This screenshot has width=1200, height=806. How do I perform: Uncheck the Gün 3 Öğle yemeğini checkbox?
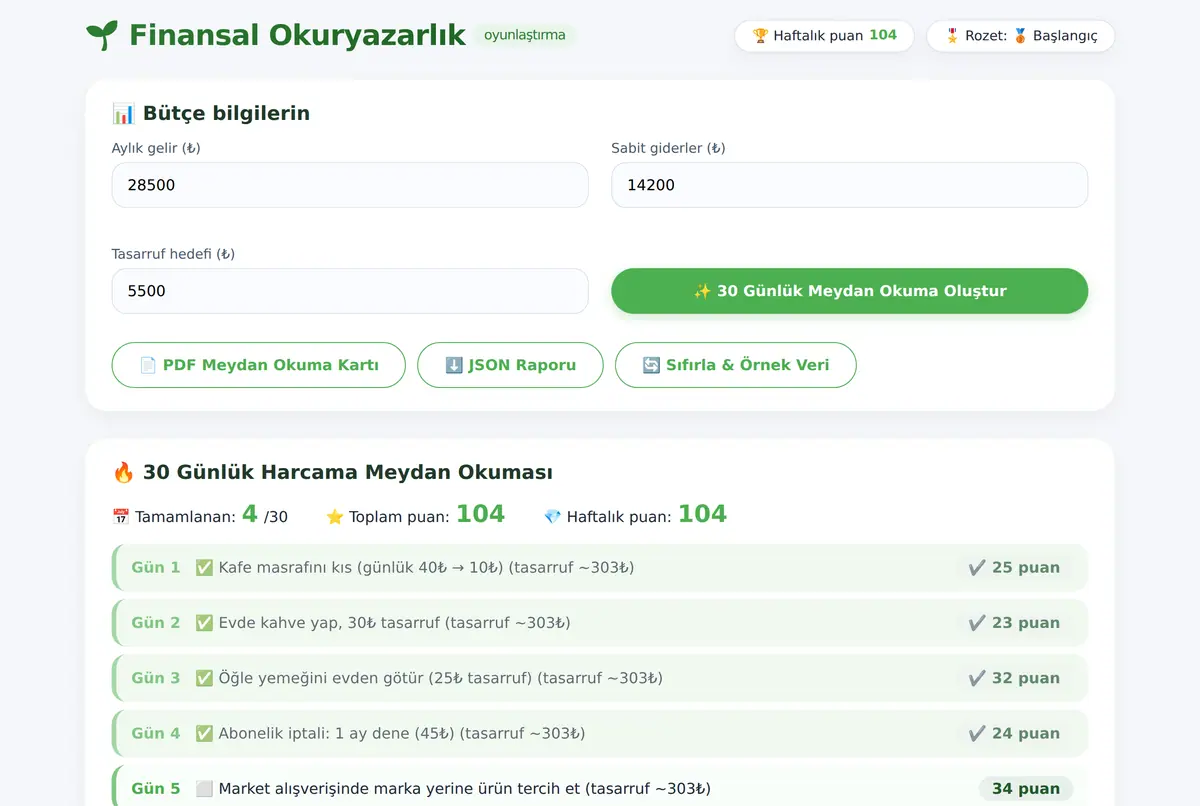[x=204, y=678]
